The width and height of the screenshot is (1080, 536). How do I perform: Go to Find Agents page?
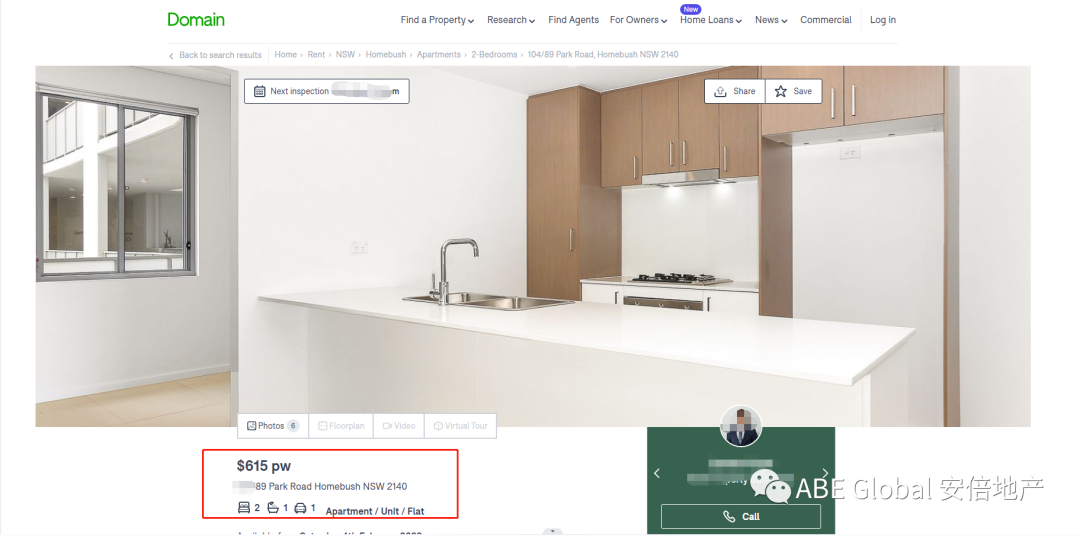click(573, 20)
